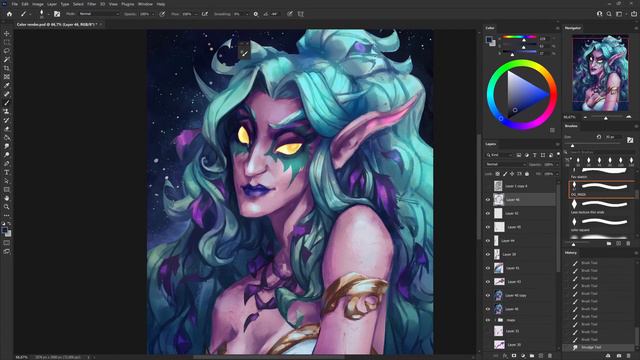Hide the Layer 40 copy layer
This screenshot has width=640, height=360.
[x=488, y=295]
